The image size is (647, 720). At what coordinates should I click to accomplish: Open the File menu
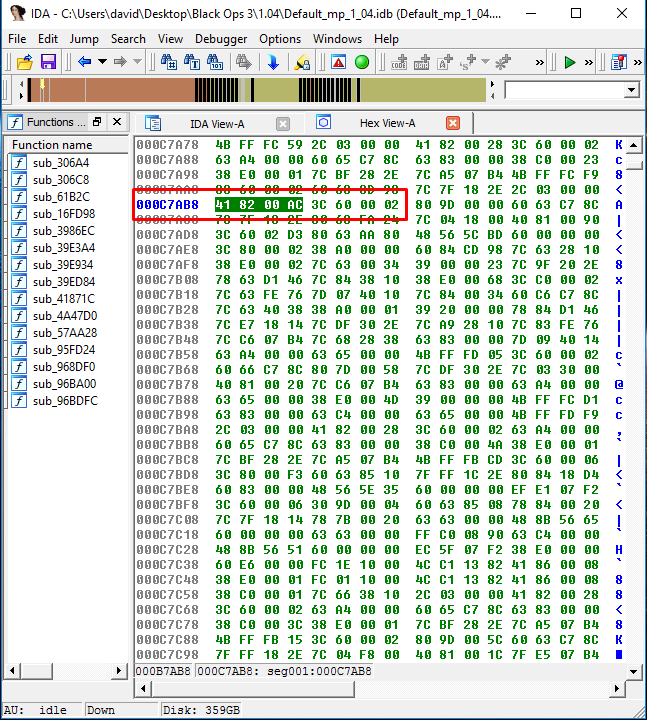17,39
